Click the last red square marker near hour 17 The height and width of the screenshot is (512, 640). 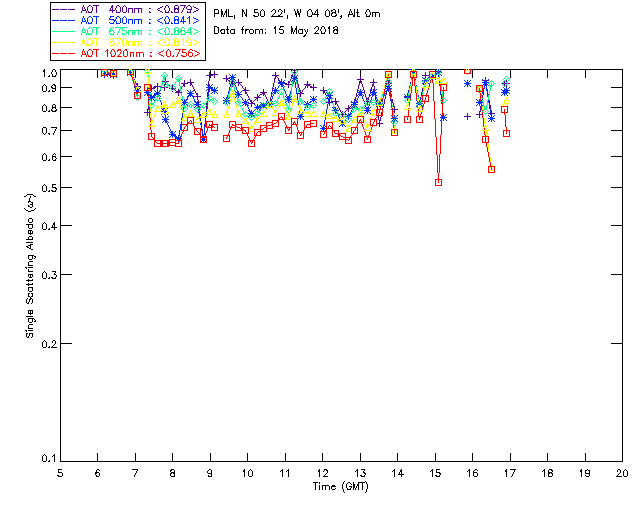507,134
